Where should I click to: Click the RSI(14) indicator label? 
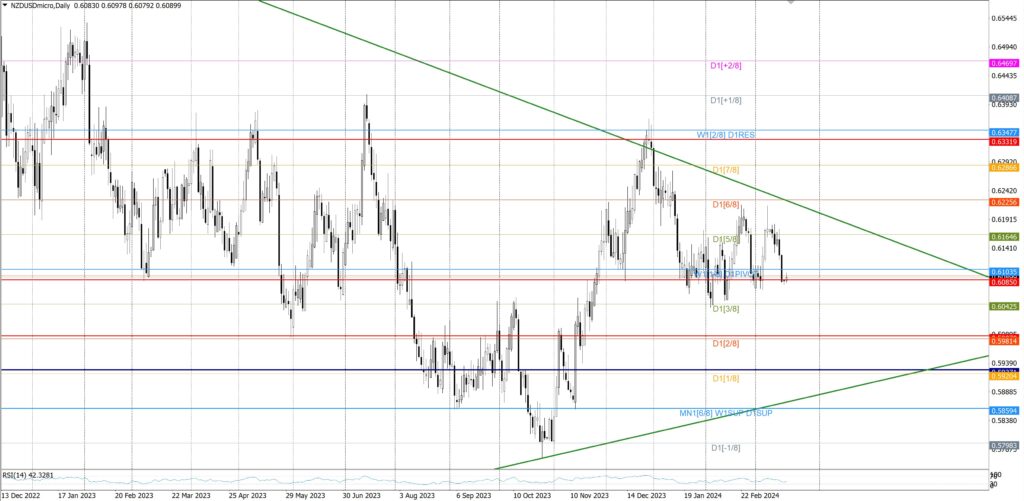click(28, 476)
